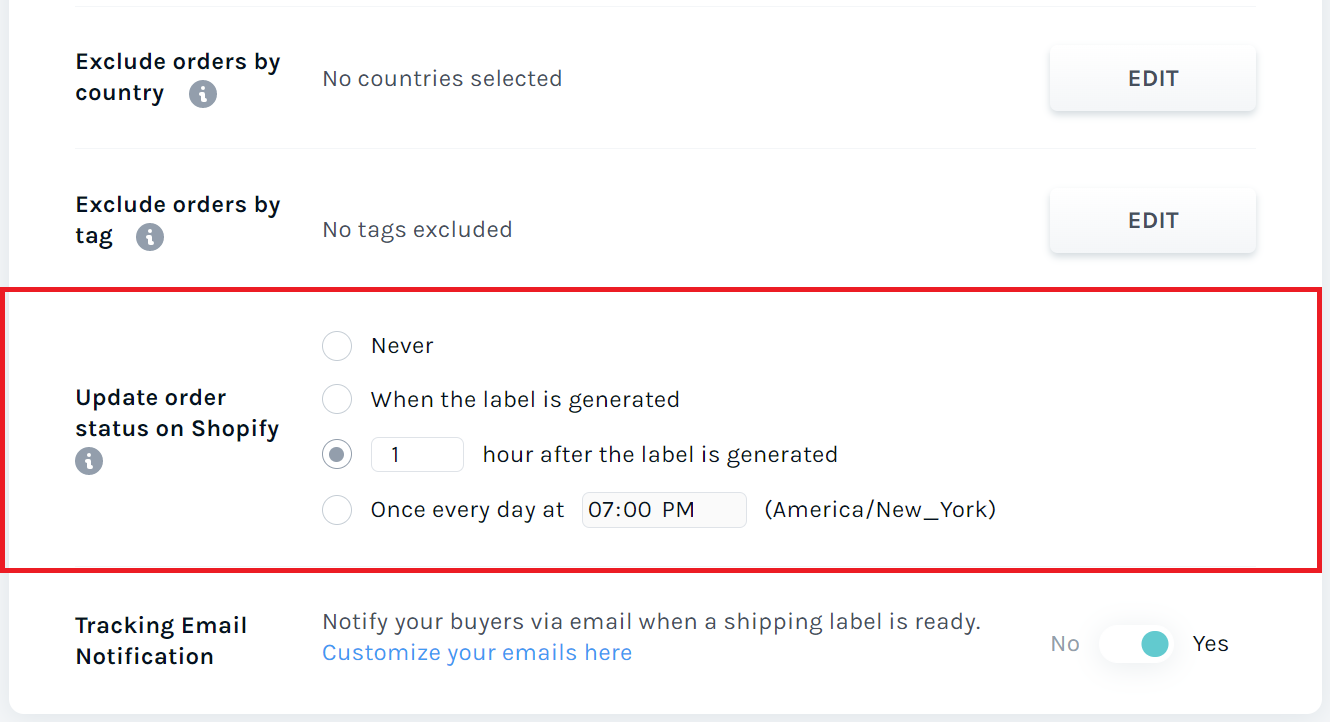Focus the hours number input field
Image resolution: width=1330 pixels, height=722 pixels.
pos(417,455)
